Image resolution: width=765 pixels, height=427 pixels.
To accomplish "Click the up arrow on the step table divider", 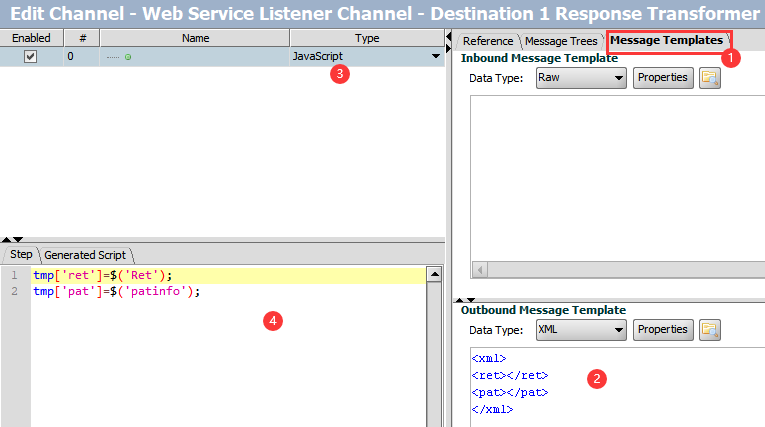I will (x=6, y=240).
